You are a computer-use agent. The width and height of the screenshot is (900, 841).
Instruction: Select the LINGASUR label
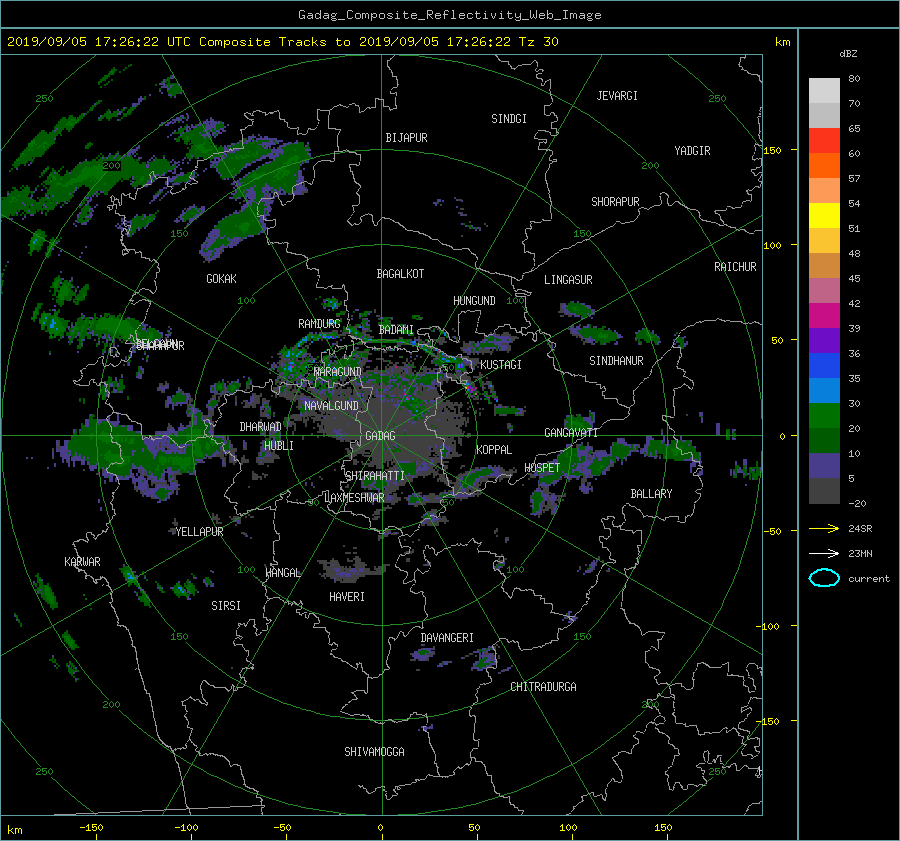point(568,280)
